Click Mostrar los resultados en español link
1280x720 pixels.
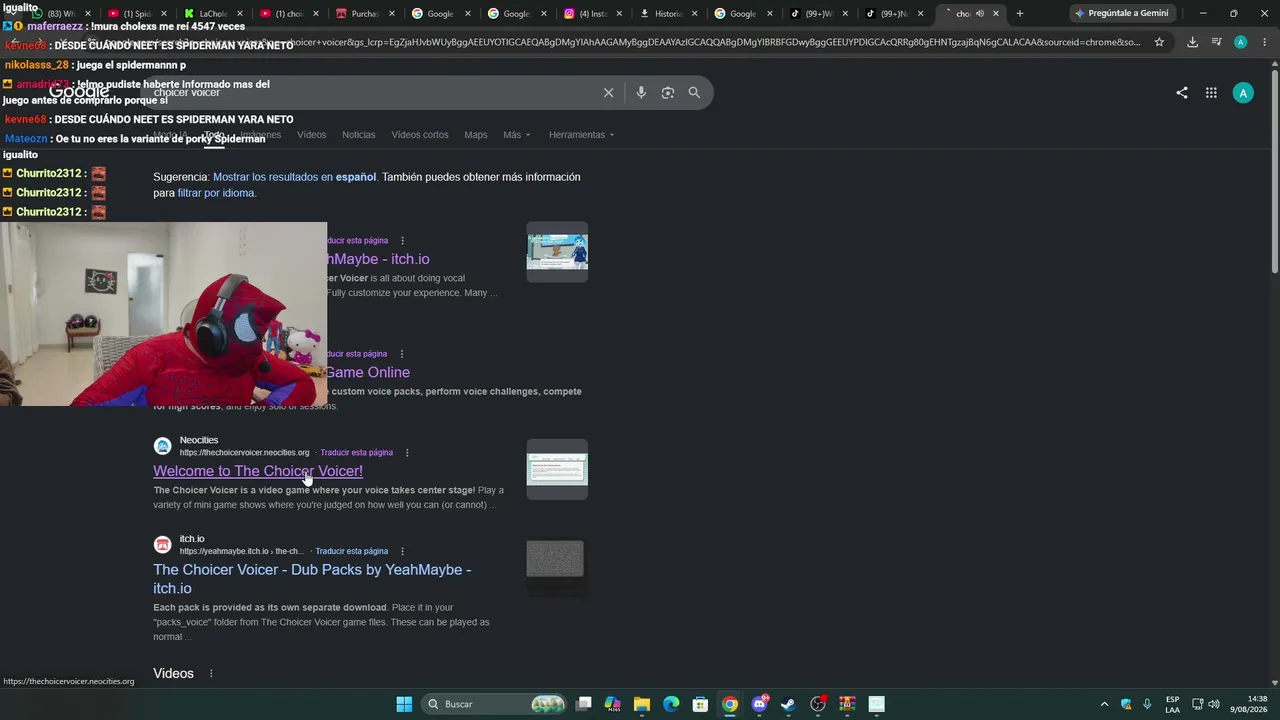point(295,177)
